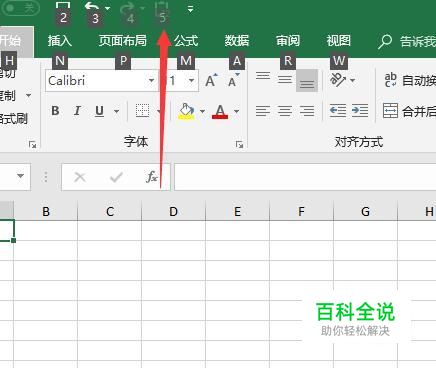Select column B header
436x368 pixels.
click(46, 211)
